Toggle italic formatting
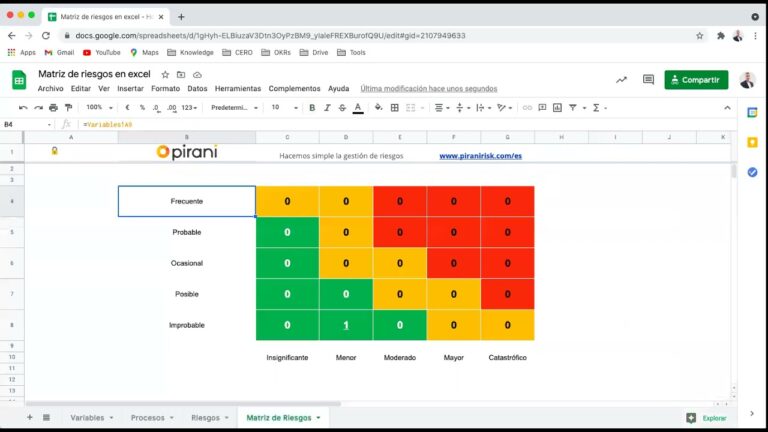 pyautogui.click(x=327, y=107)
